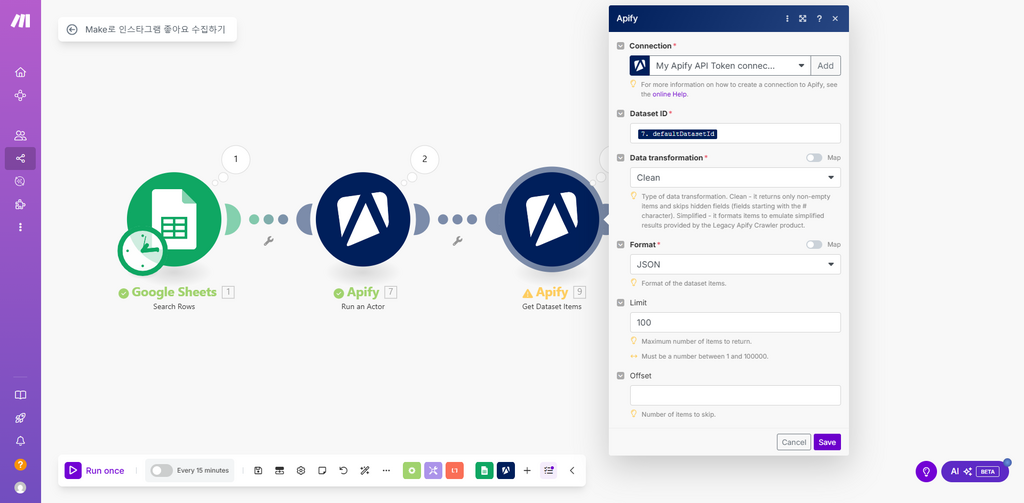Open operations bubble 2 above Apify
The height and width of the screenshot is (503, 1024).
[x=424, y=159]
